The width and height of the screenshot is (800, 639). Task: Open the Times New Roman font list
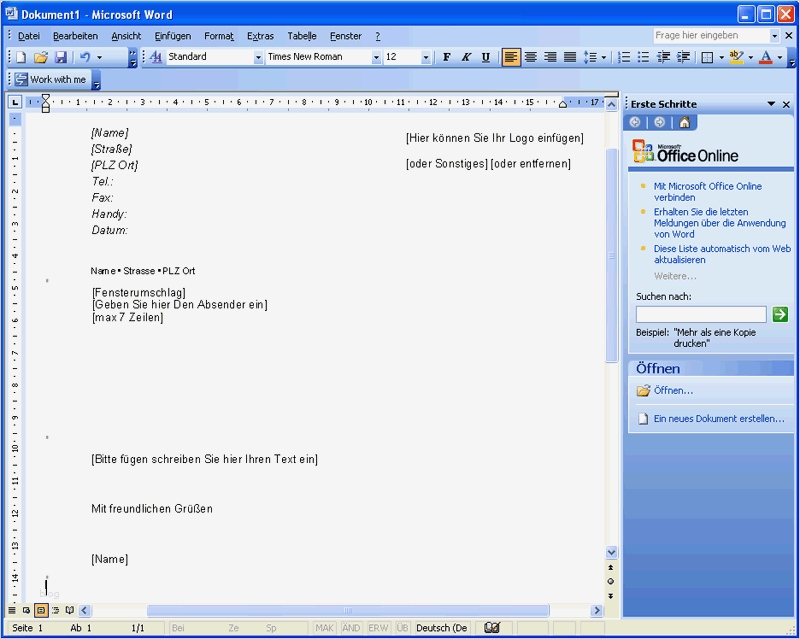[x=377, y=57]
